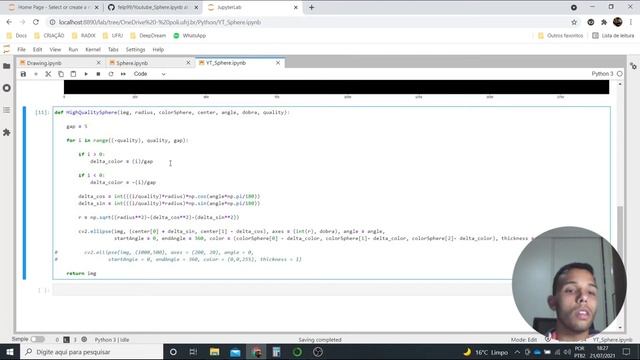Close the Sphere.ipynb tab
Screen dimensions: 640x360
(x=188, y=63)
